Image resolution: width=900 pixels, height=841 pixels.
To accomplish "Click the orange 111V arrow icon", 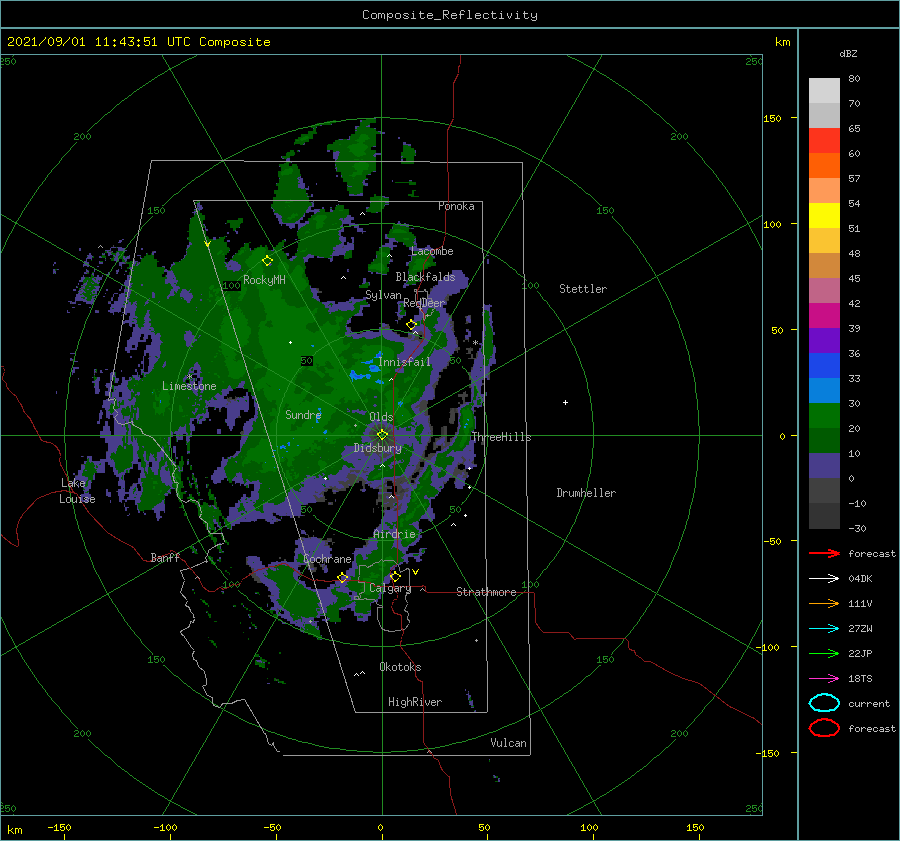I will coord(824,603).
